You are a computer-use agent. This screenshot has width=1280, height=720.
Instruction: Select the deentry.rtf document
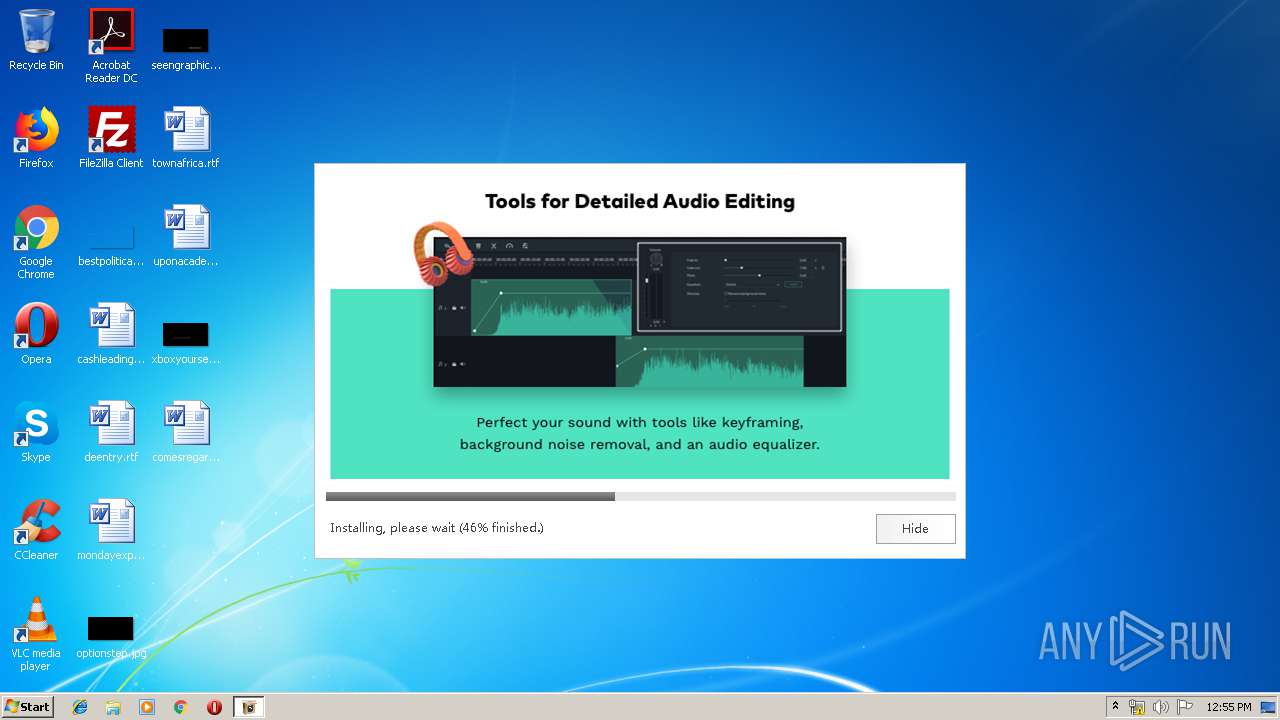111,433
